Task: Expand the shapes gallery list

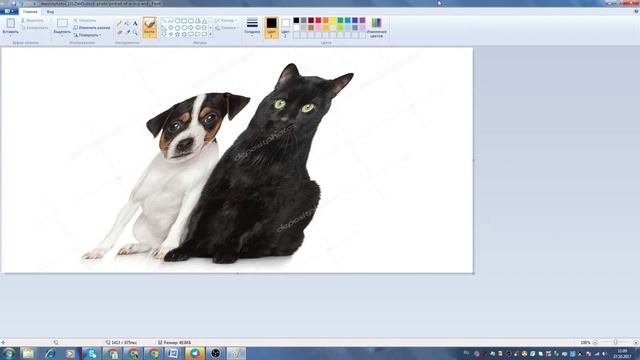Action: (211, 35)
